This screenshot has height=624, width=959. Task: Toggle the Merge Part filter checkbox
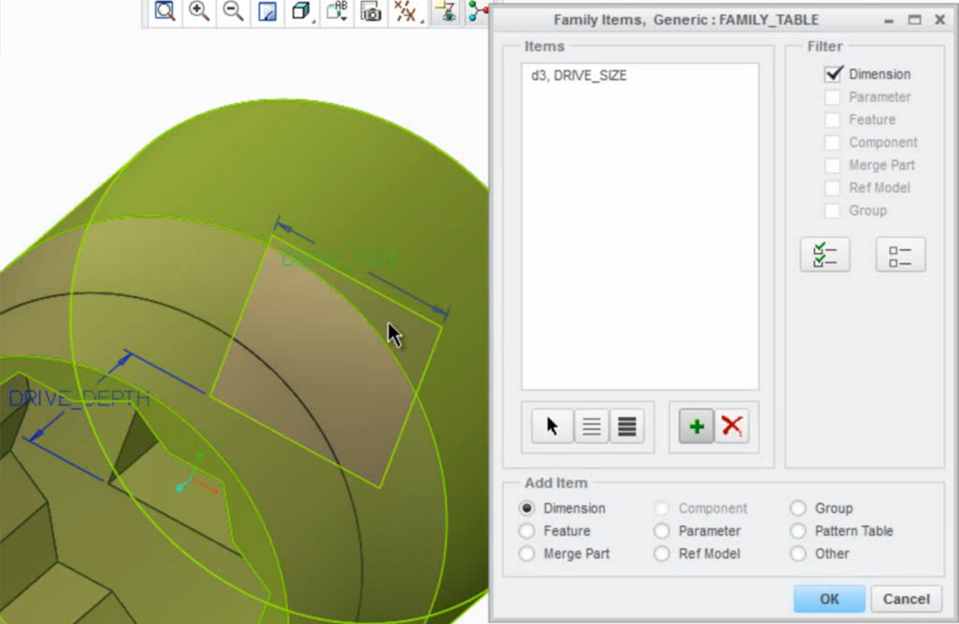832,165
